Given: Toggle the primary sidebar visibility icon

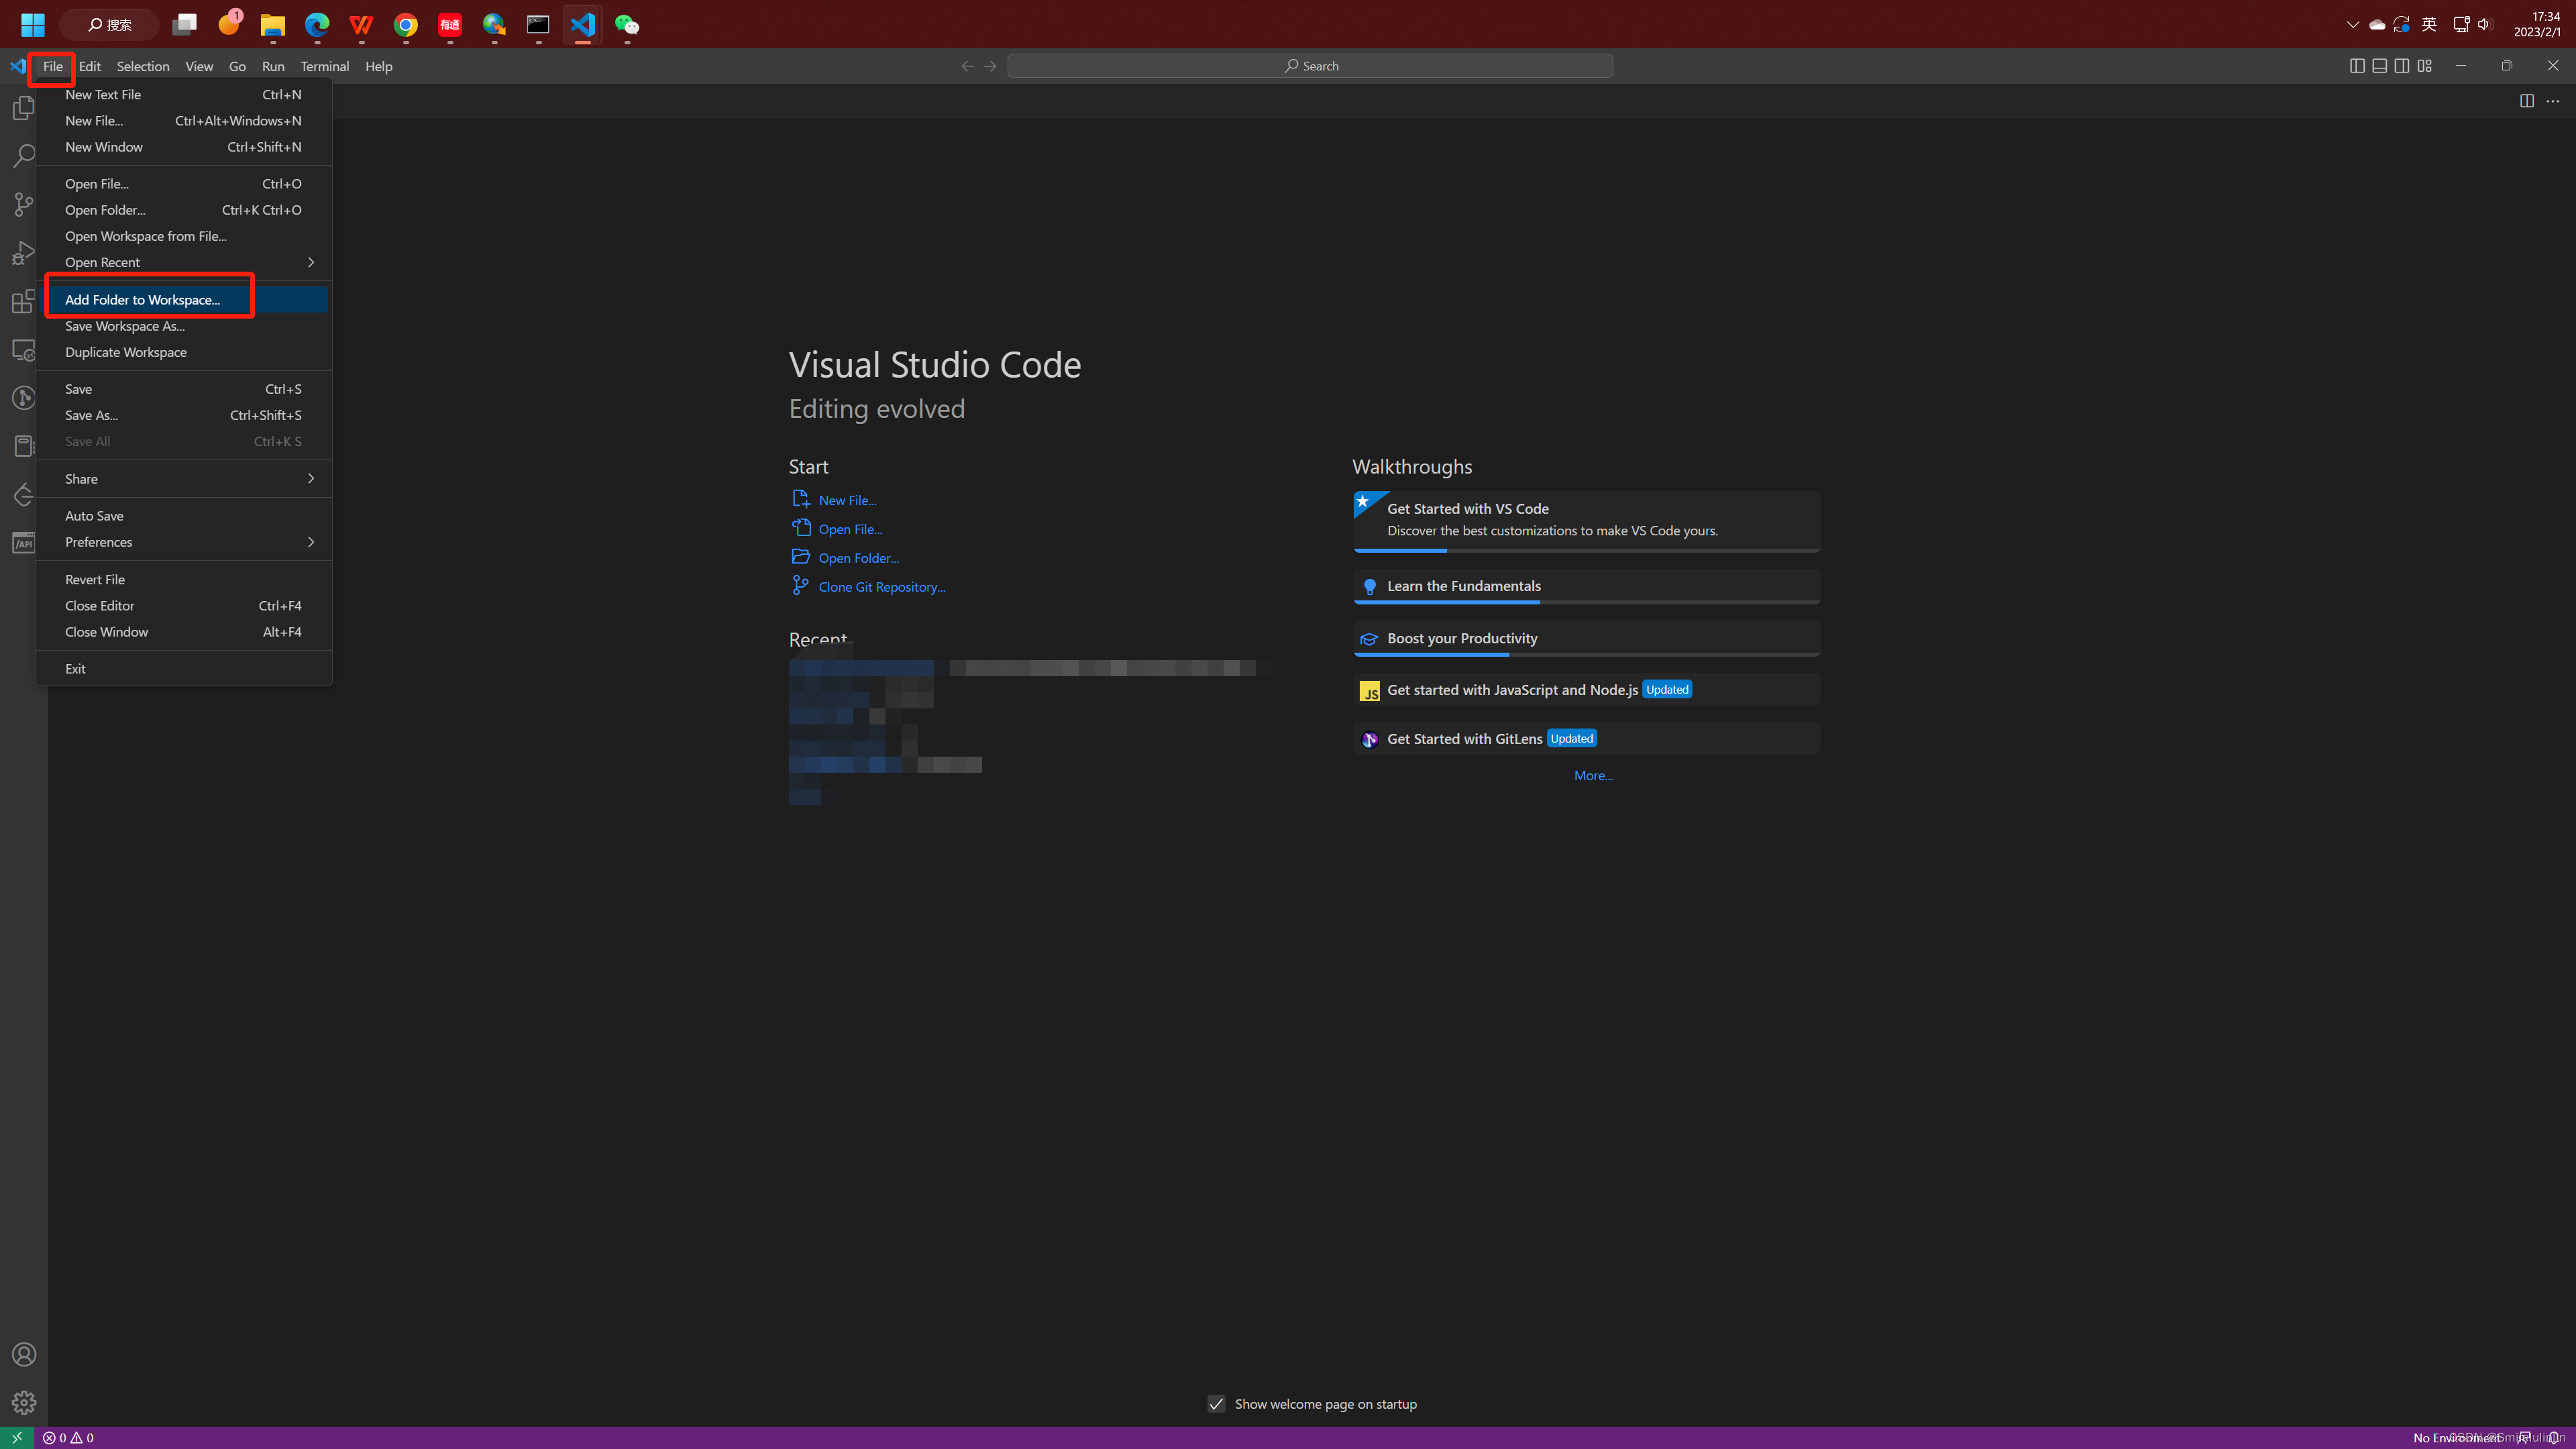Looking at the screenshot, I should [x=2357, y=66].
